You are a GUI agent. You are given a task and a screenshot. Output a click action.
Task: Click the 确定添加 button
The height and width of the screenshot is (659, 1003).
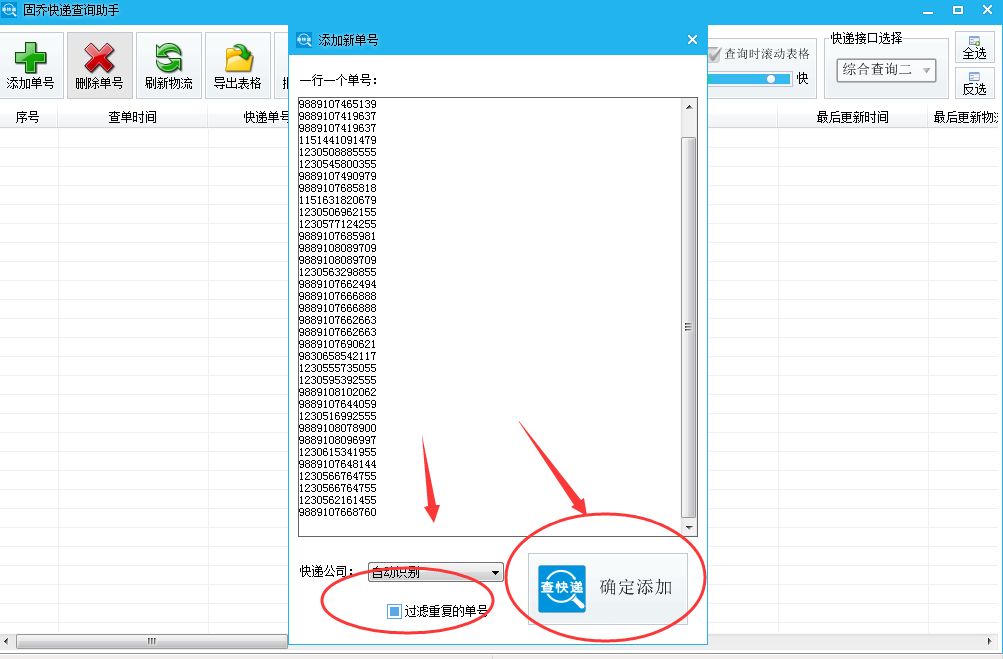coord(607,589)
